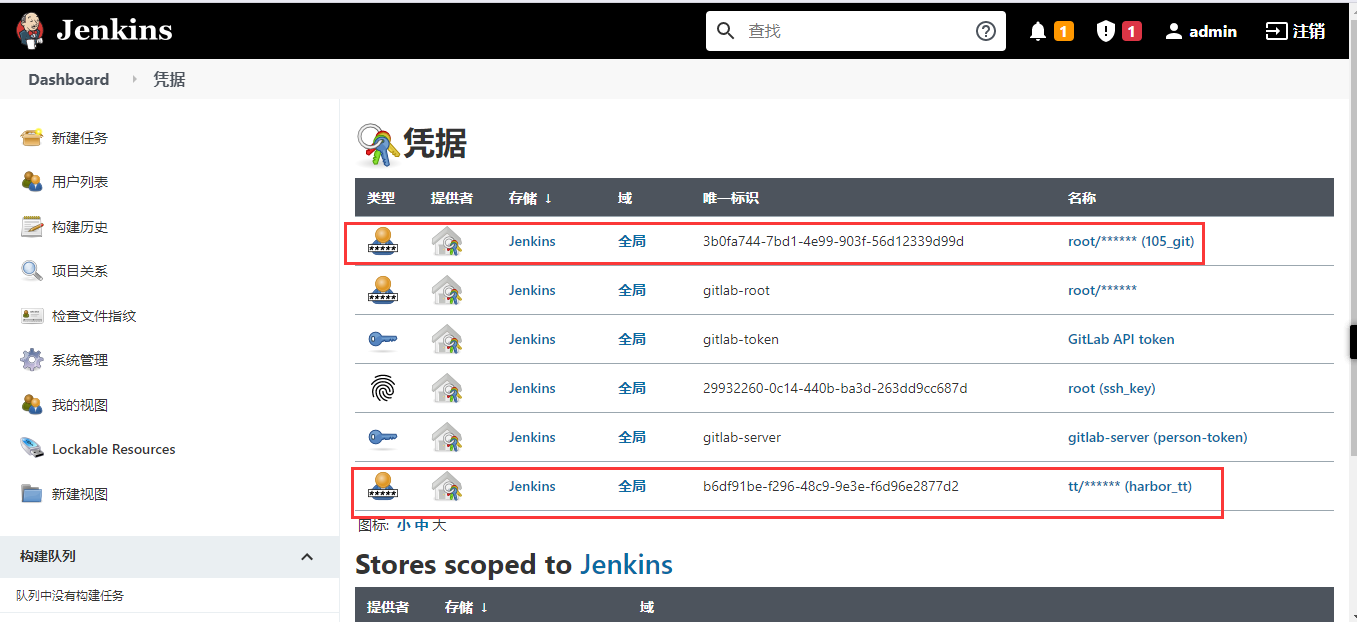The width and height of the screenshot is (1357, 622).
Task: Click the vertical scrollbar on the right
Action: coord(1352,340)
